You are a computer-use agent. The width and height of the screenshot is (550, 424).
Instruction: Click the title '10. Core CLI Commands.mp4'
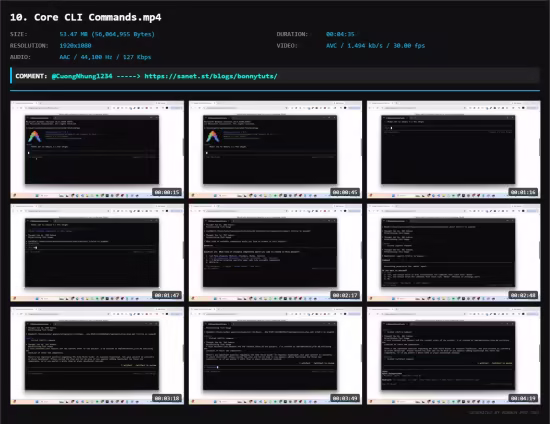pyautogui.click(x=86, y=17)
